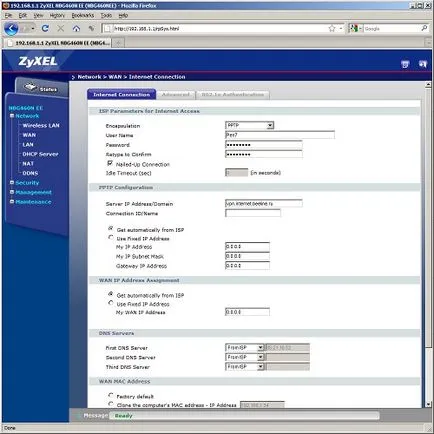This screenshot has height=434, width=434.
Task: Open the First DNS Server dropdown
Action: click(245, 348)
